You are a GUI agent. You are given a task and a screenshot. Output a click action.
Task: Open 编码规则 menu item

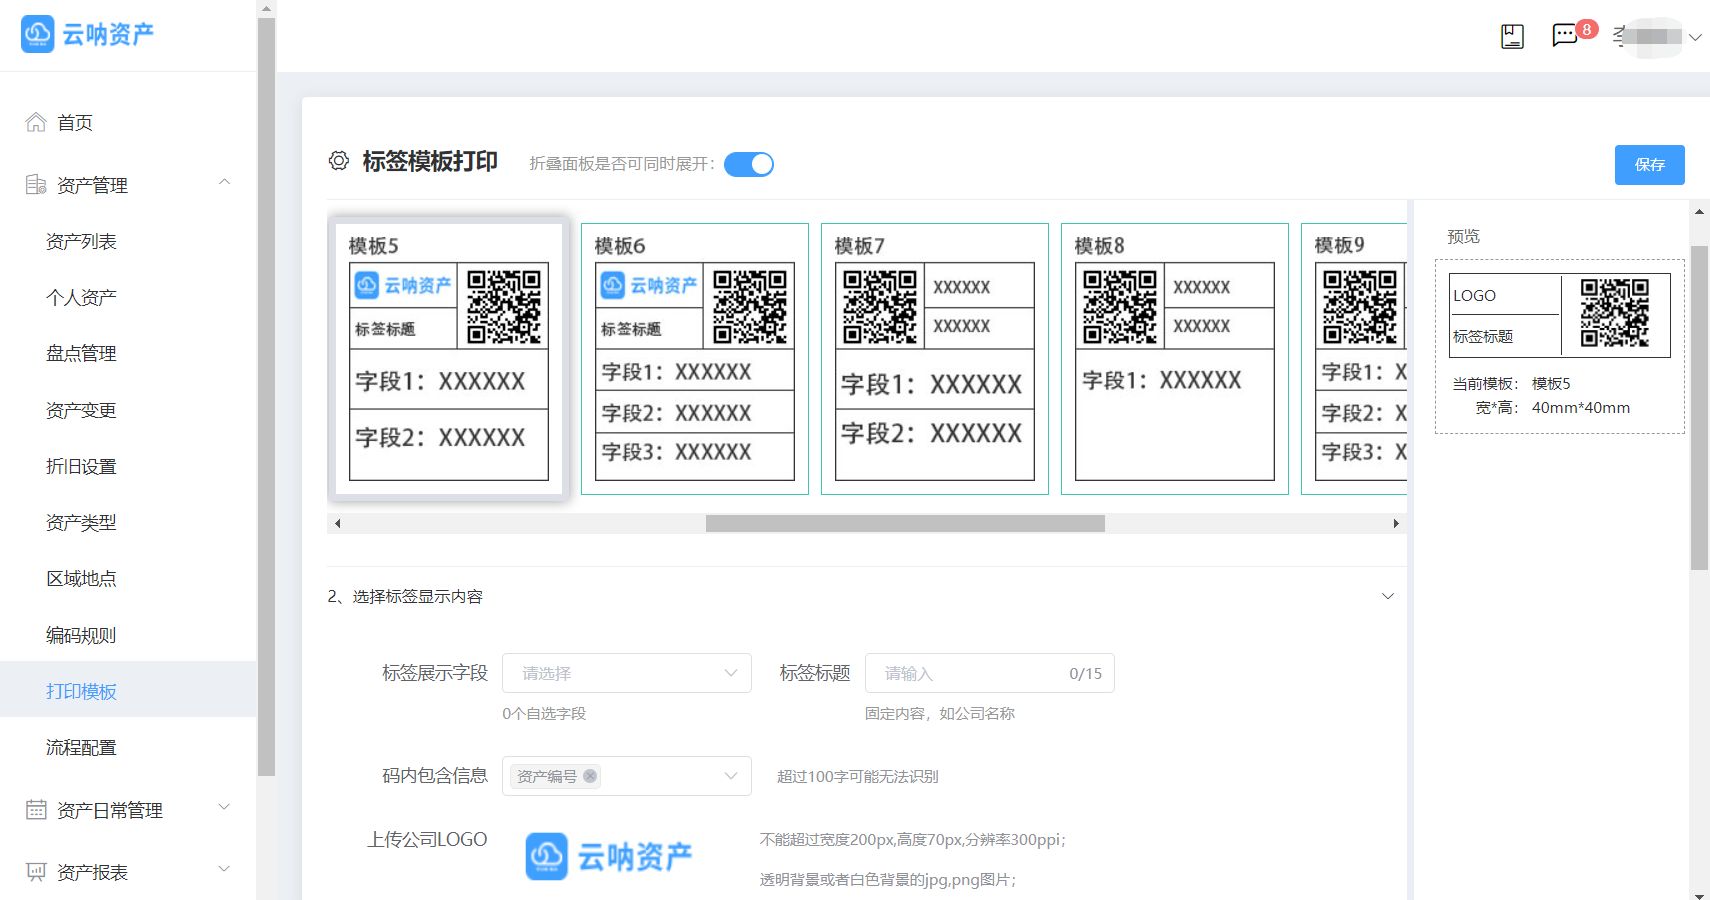(x=128, y=635)
